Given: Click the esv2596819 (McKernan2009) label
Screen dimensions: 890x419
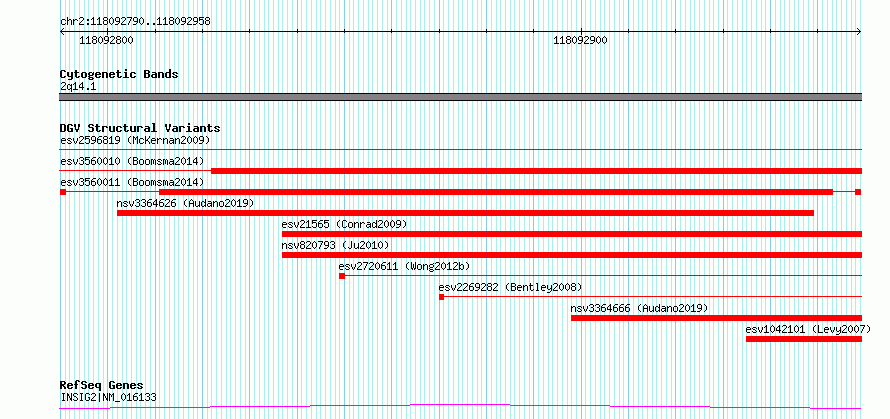Looking at the screenshot, I should tap(135, 140).
